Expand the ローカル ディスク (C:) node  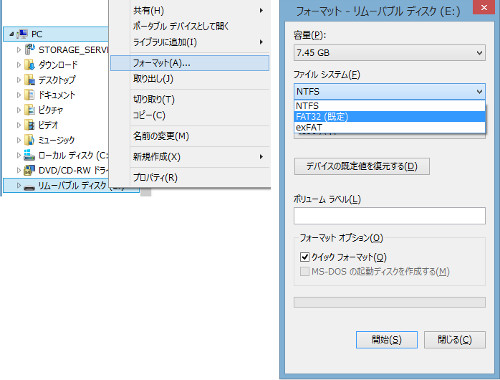19,155
